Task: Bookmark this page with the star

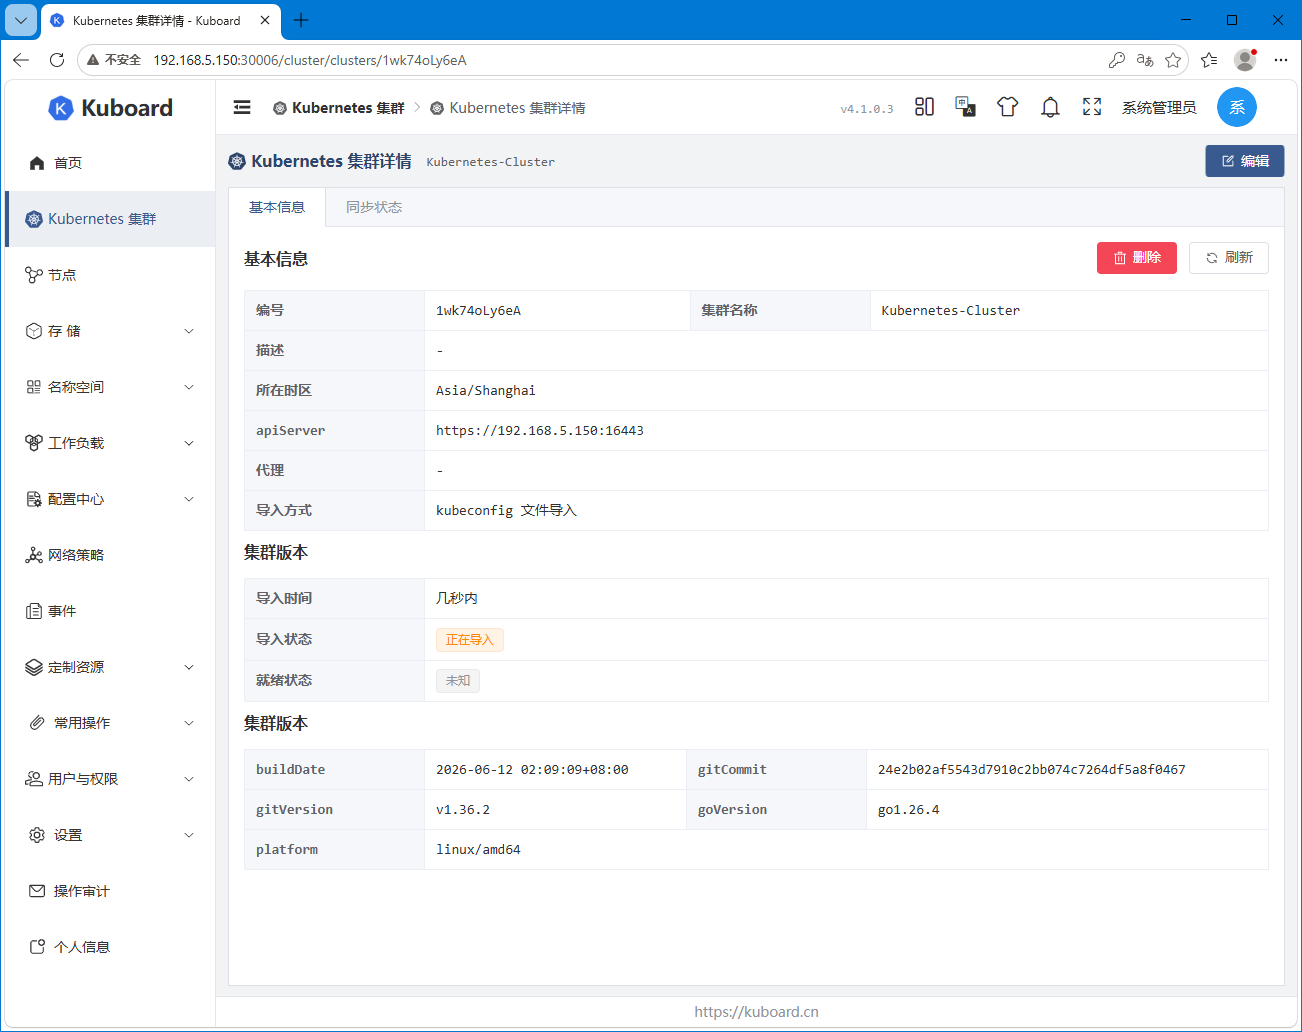Action: (1173, 60)
